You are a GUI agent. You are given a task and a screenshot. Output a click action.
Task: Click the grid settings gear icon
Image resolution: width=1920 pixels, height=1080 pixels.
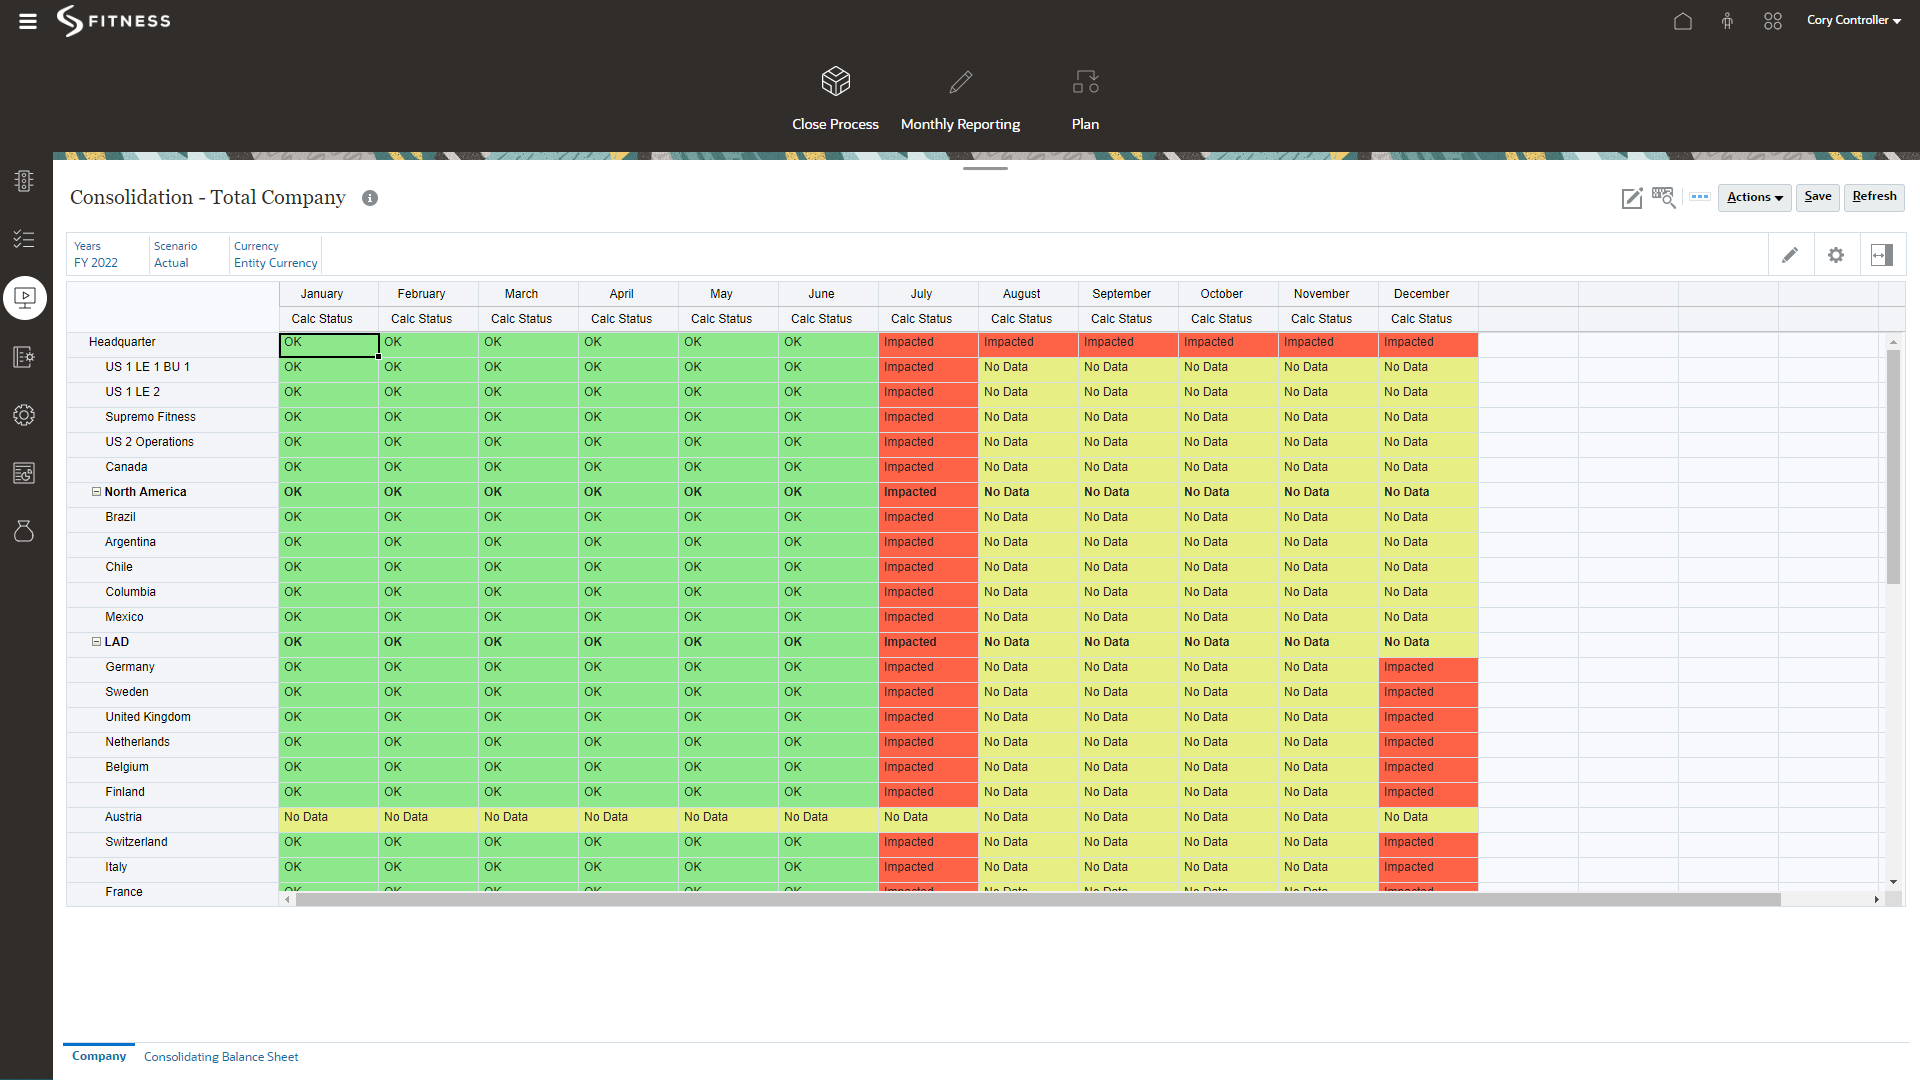(1836, 255)
